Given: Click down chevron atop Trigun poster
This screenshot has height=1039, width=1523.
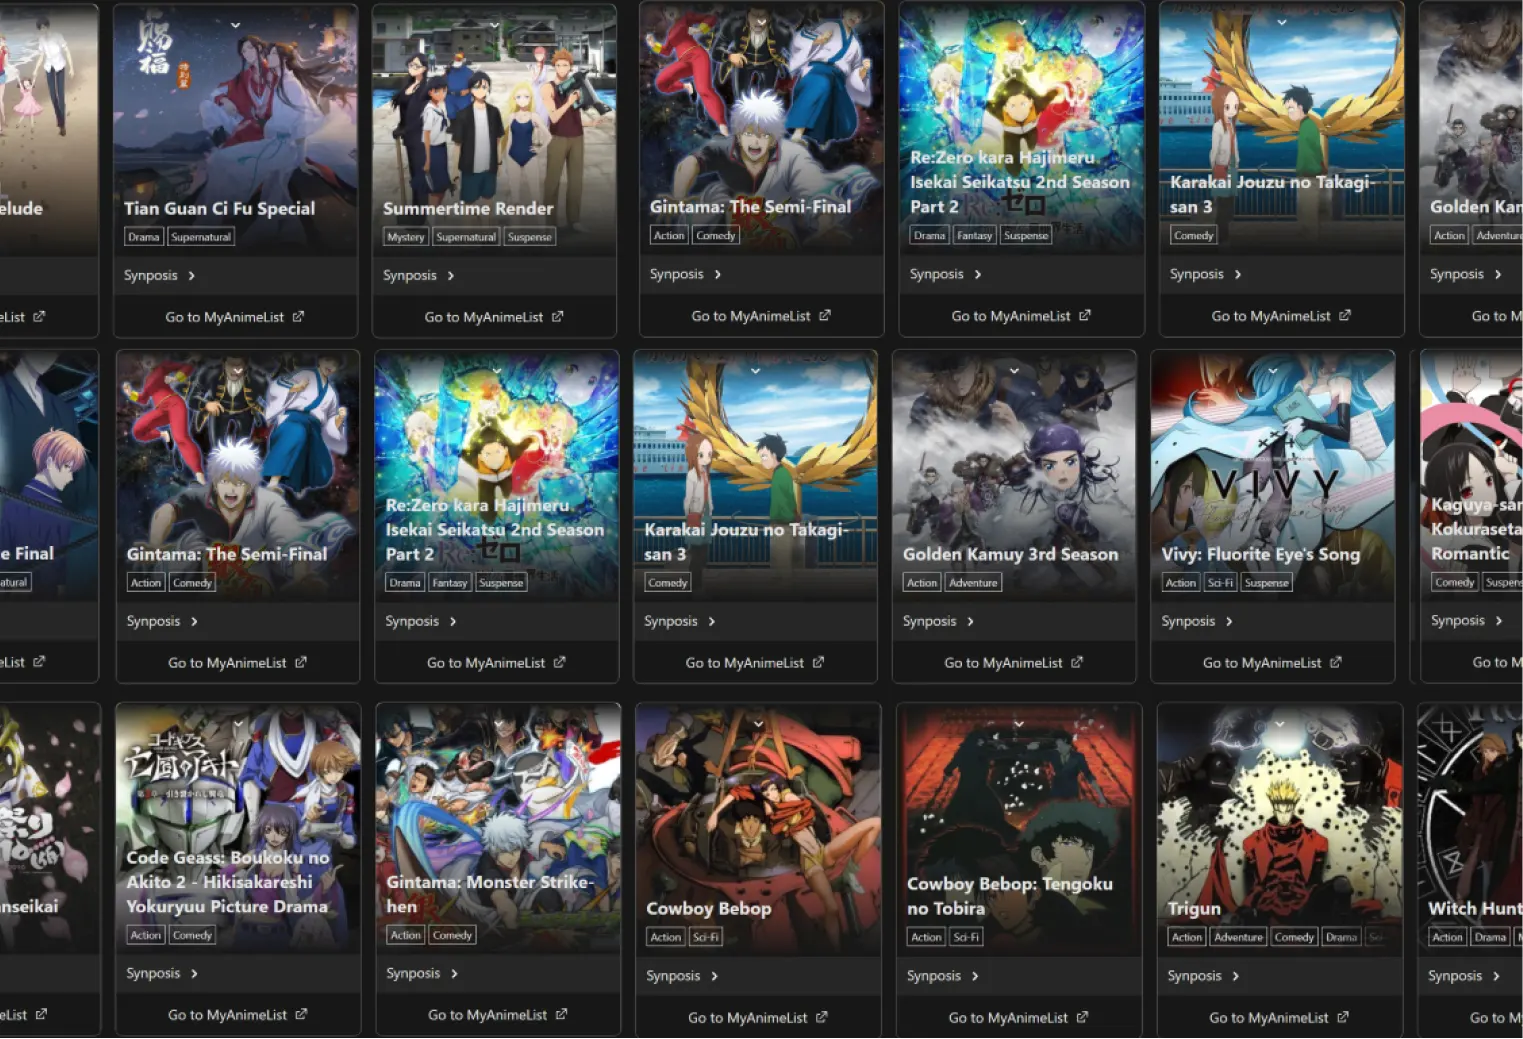Looking at the screenshot, I should tap(1279, 723).
